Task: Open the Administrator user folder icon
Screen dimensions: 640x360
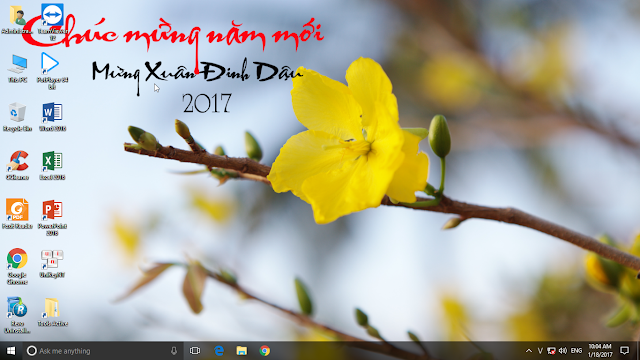Action: [x=17, y=19]
